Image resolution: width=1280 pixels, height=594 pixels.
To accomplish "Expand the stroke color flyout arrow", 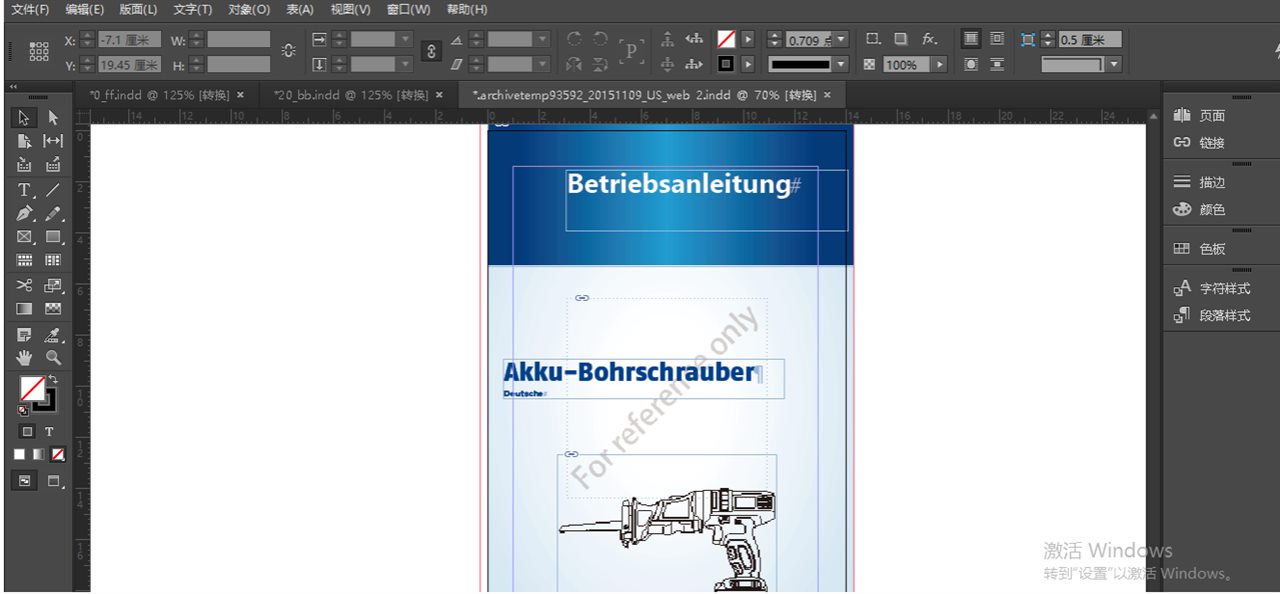I will click(x=747, y=64).
